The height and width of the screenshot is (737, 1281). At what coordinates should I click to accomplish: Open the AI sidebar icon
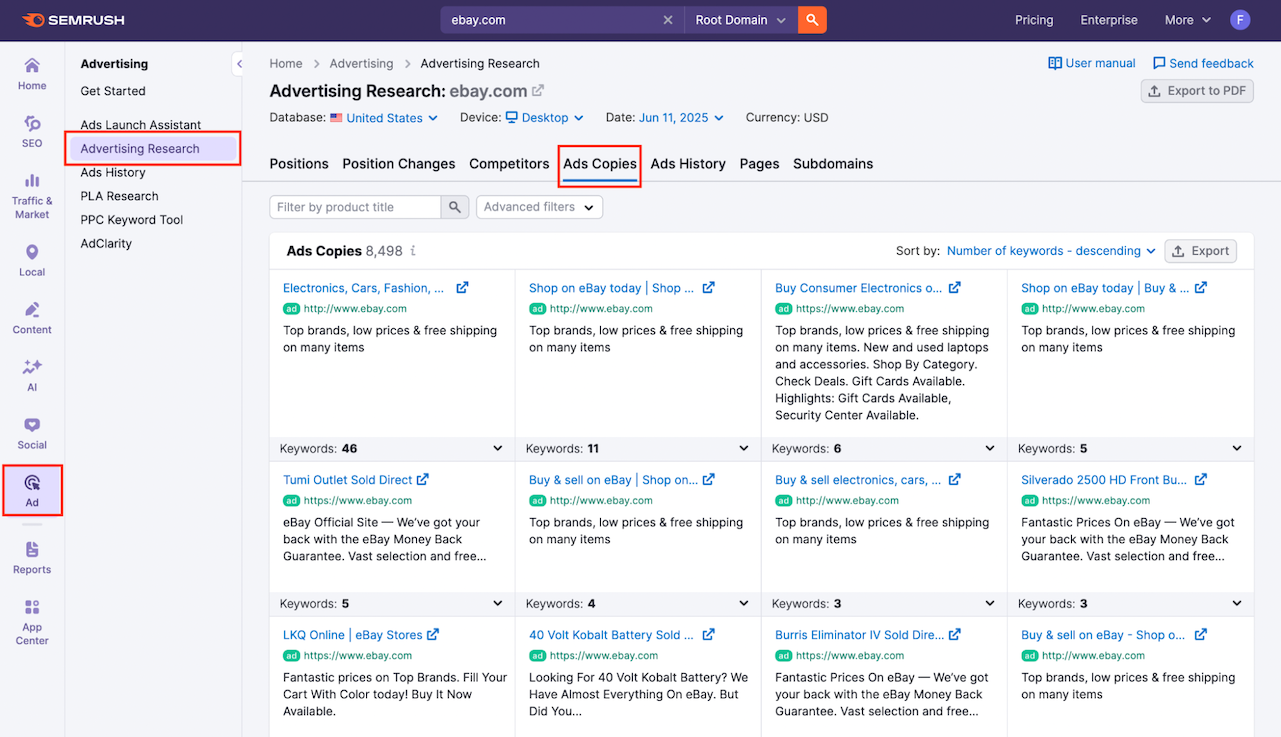(32, 375)
